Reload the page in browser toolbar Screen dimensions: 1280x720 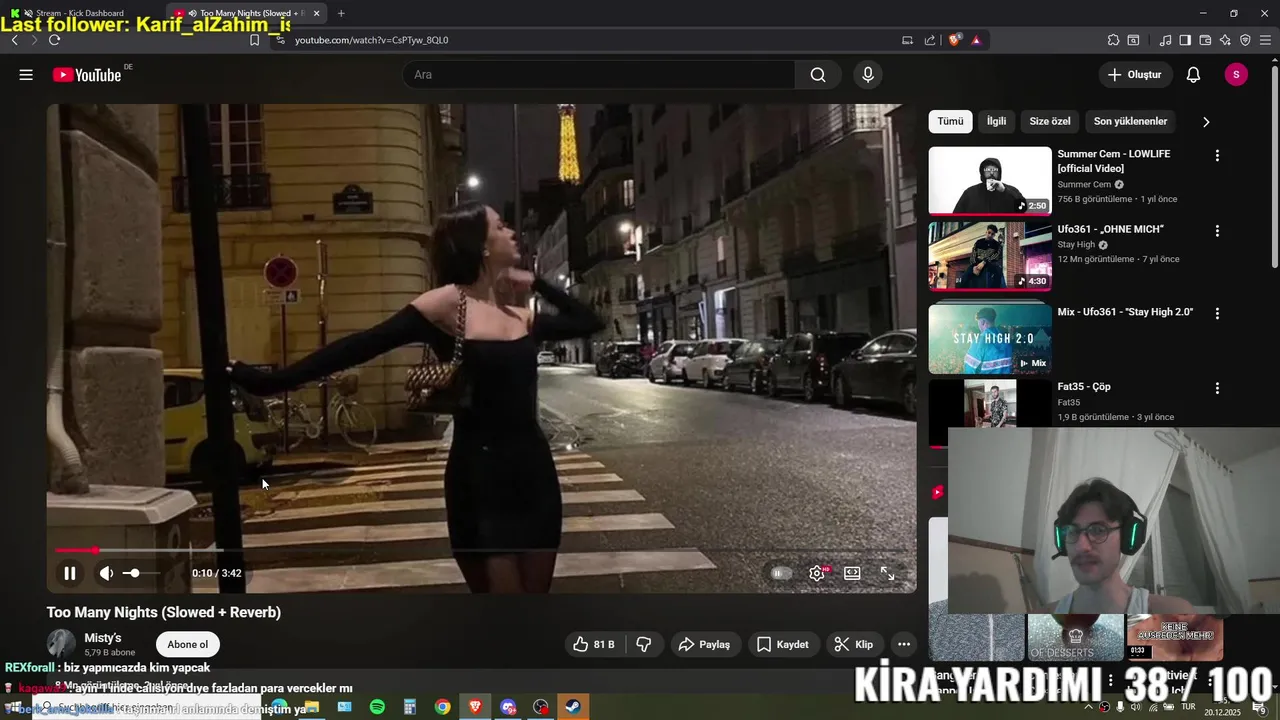[x=54, y=40]
